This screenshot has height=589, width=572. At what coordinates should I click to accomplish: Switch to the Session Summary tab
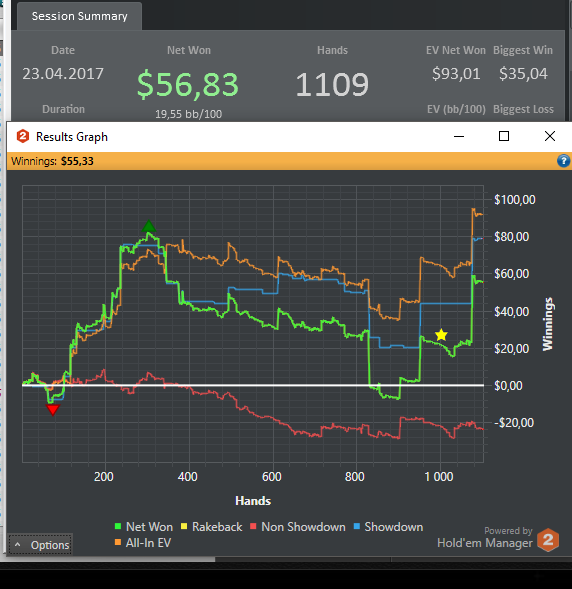pyautogui.click(x=80, y=16)
